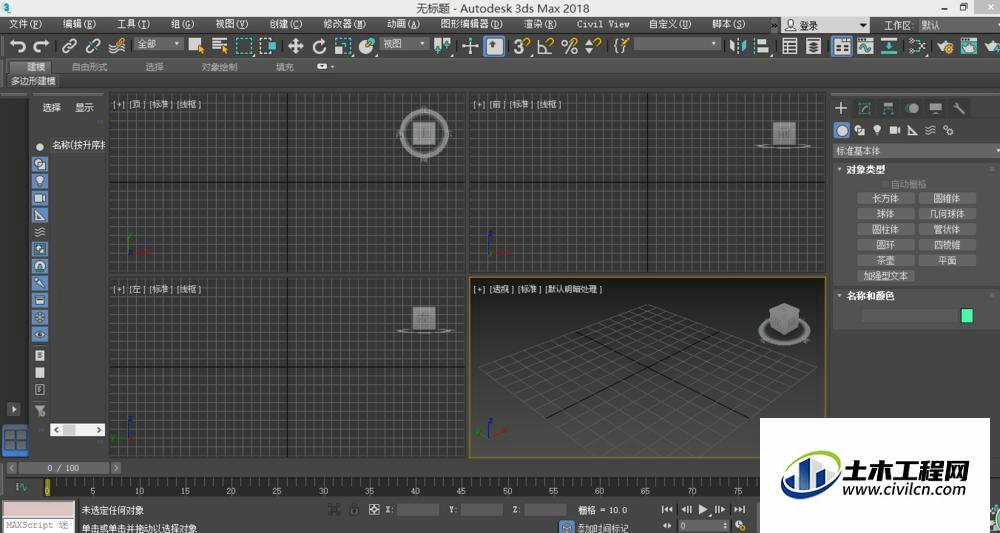Open the 文件(F) menu
The height and width of the screenshot is (533, 1000).
coord(26,24)
